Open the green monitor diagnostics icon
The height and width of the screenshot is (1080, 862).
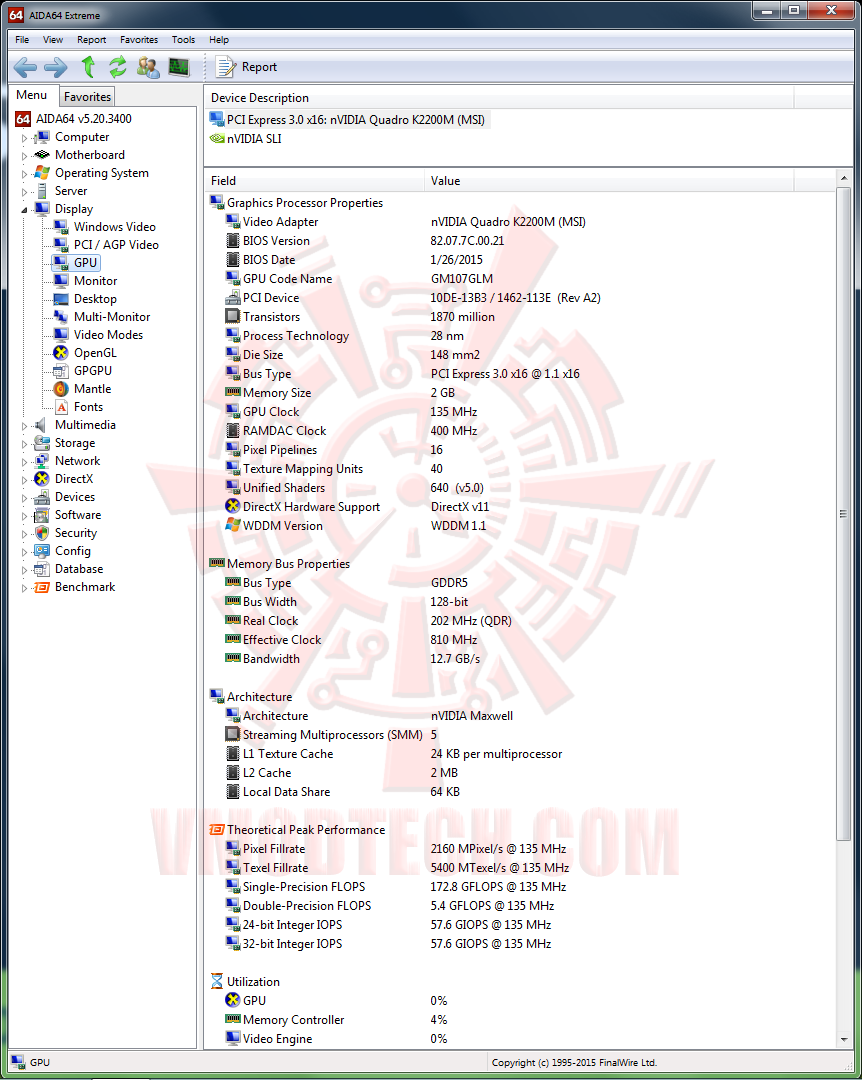(179, 67)
